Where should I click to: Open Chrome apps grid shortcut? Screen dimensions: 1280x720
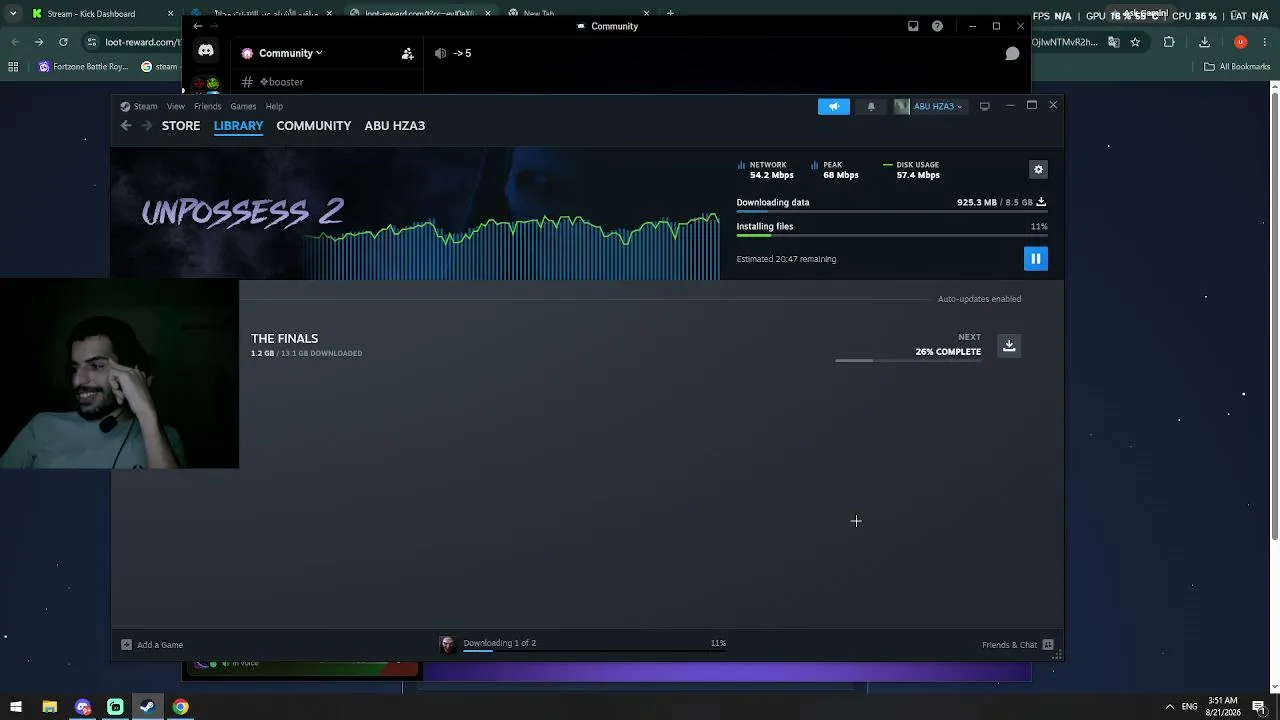tap(13, 67)
